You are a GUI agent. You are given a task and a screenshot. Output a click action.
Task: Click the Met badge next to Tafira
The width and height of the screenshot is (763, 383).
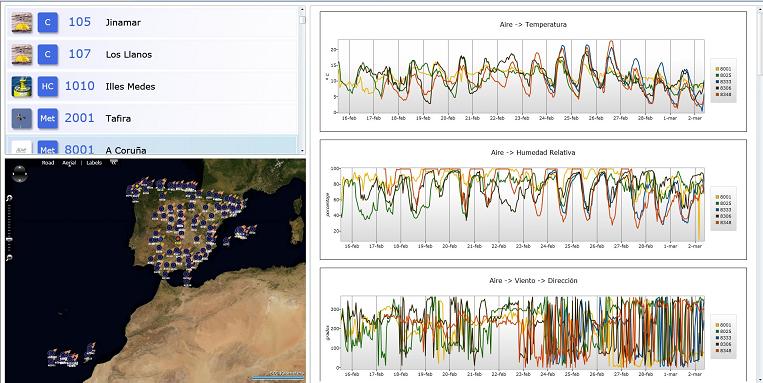click(x=48, y=118)
